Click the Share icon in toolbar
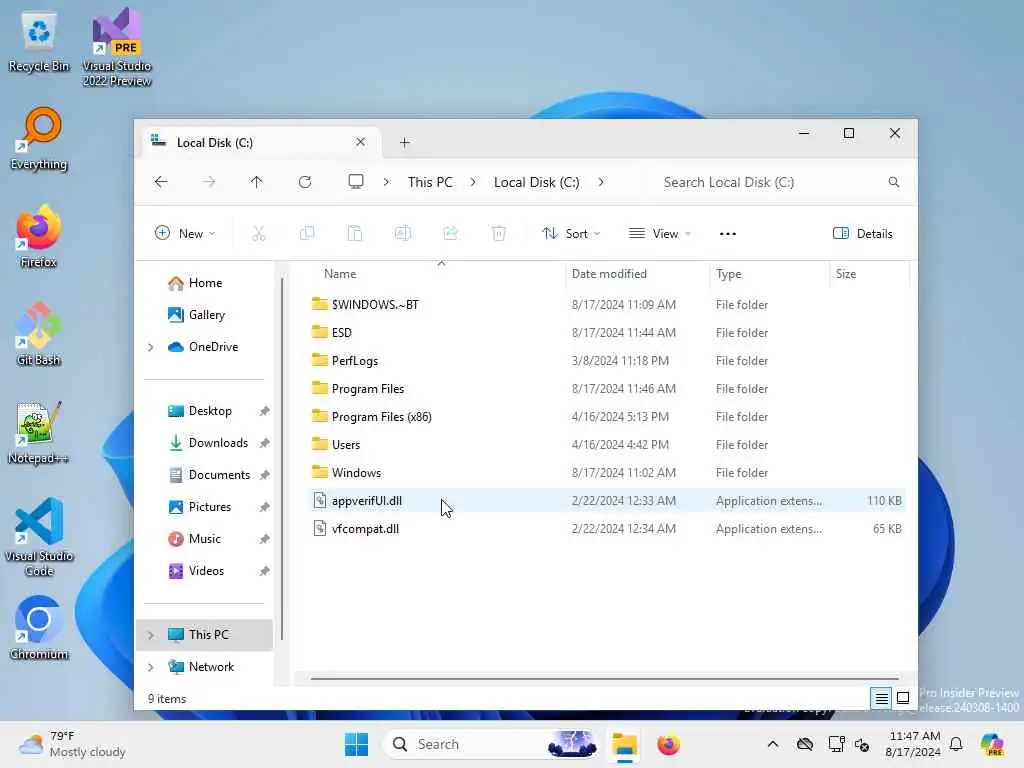Screen dimensions: 1024x768 tap(451, 233)
